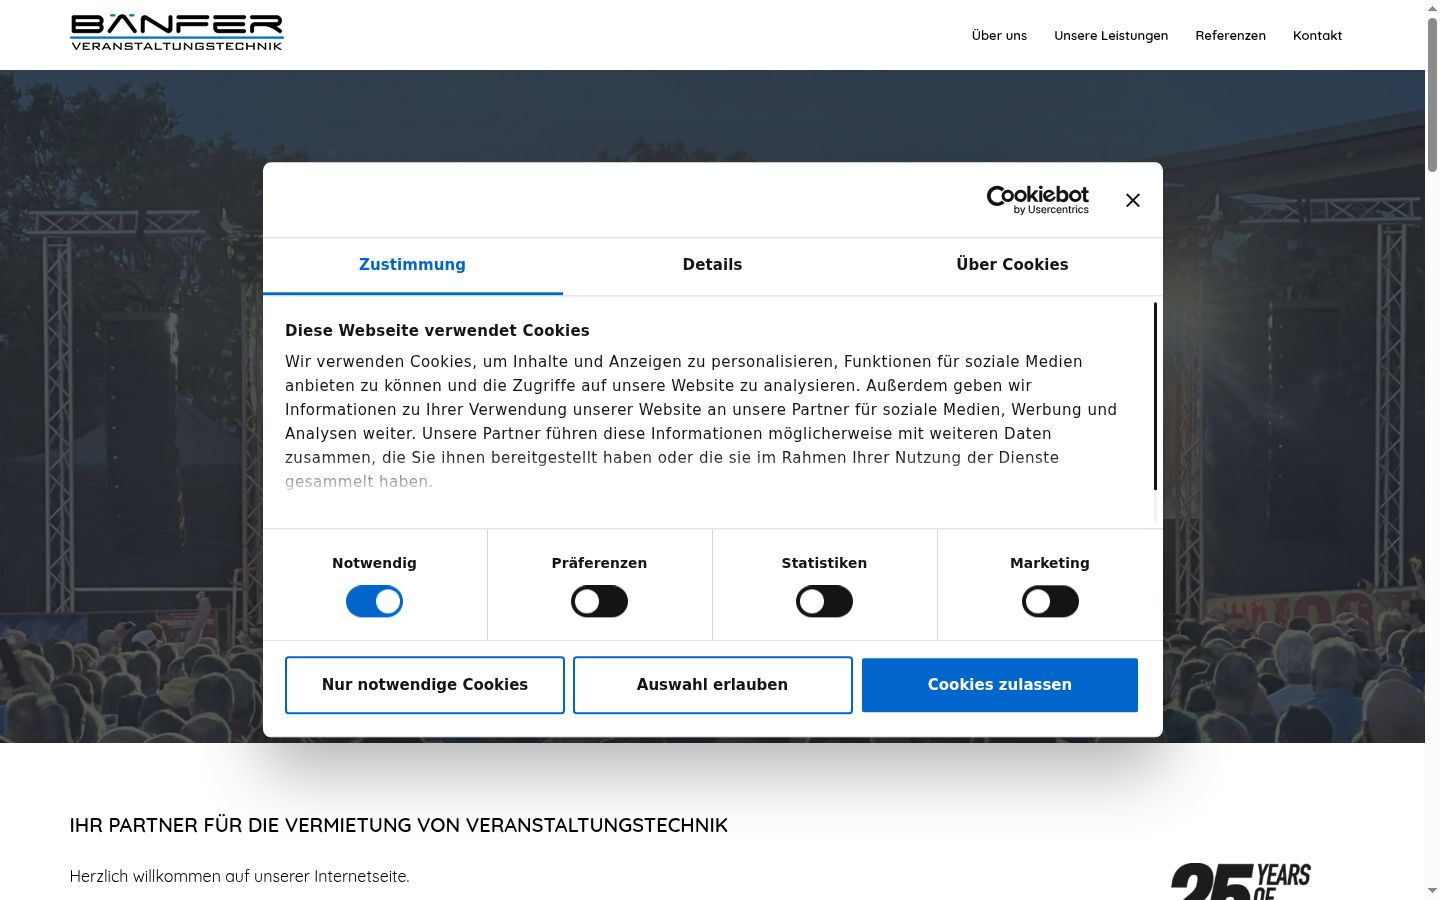This screenshot has height=900, width=1440.
Task: Click the 25 Years anniversary badge image
Action: click(1241, 881)
